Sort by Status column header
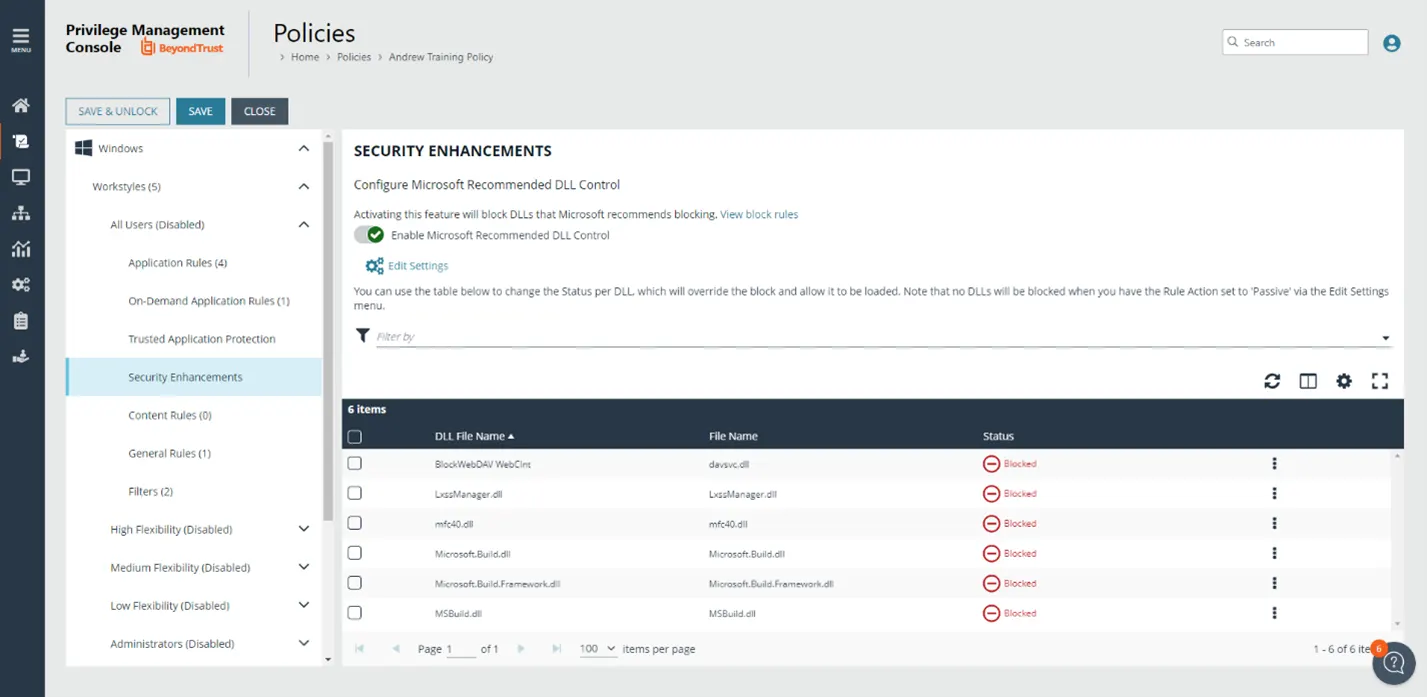Screen dimensions: 1427x697 [x=998, y=436]
